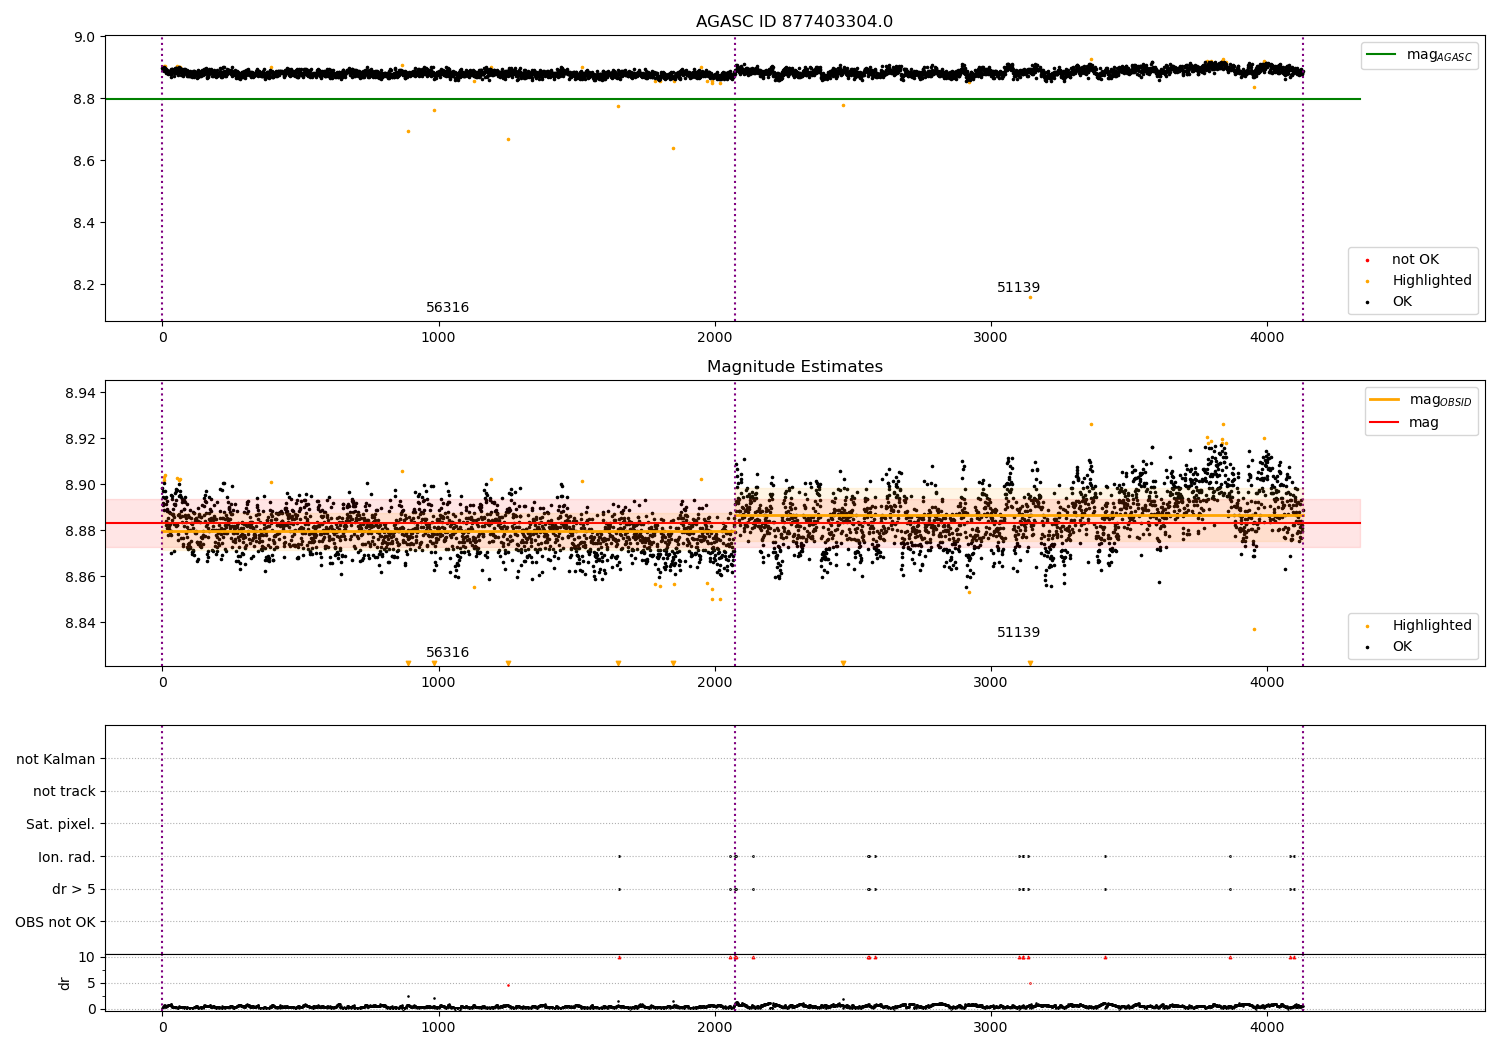The width and height of the screenshot is (1500, 1050).
Task: Click the "OBS not OK" row label
Action: [55, 923]
